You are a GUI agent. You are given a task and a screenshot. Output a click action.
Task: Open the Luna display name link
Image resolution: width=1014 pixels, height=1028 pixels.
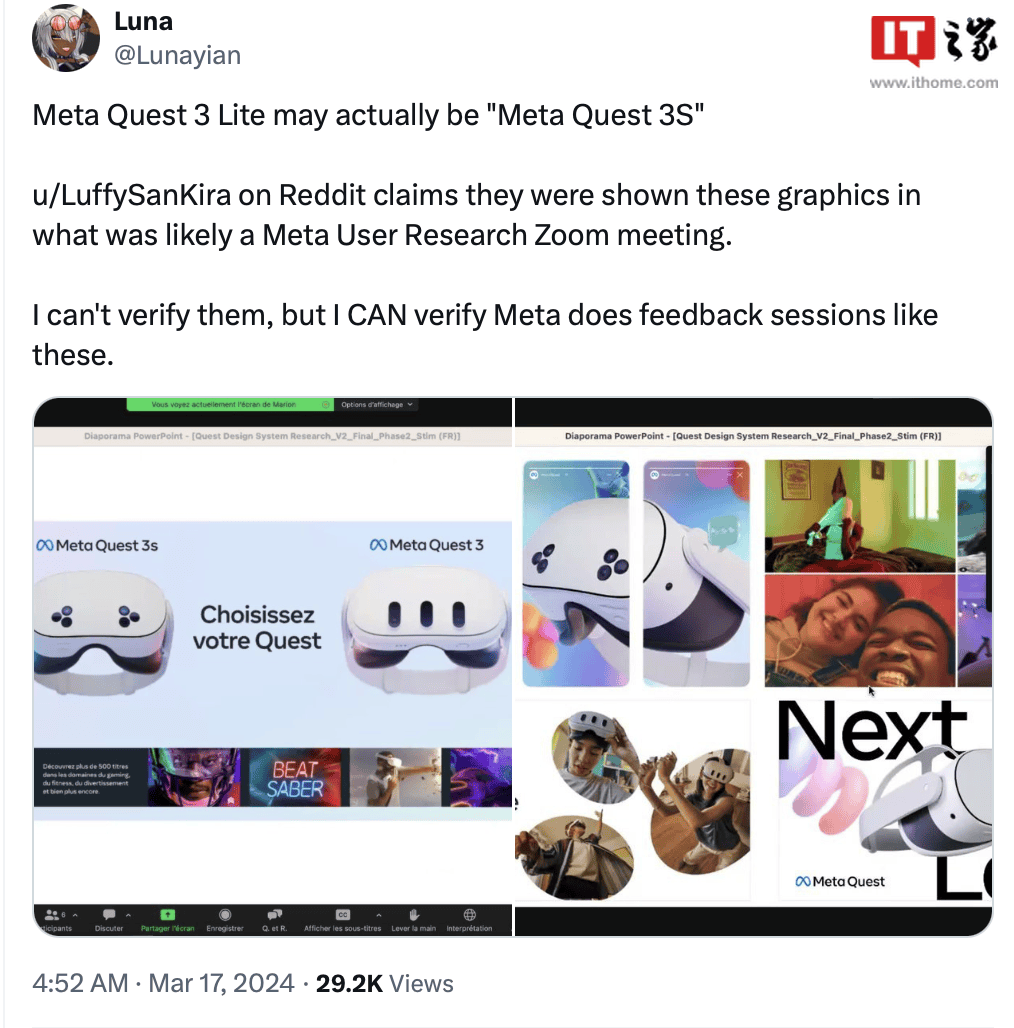144,22
